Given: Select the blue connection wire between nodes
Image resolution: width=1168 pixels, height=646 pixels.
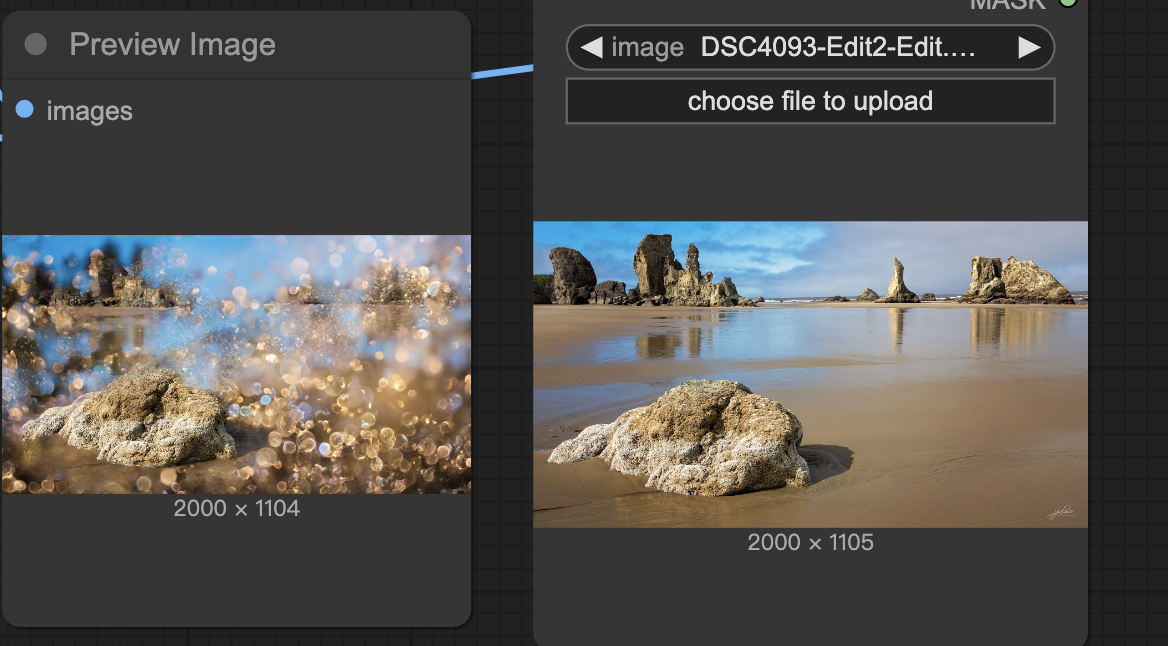Looking at the screenshot, I should [502, 71].
